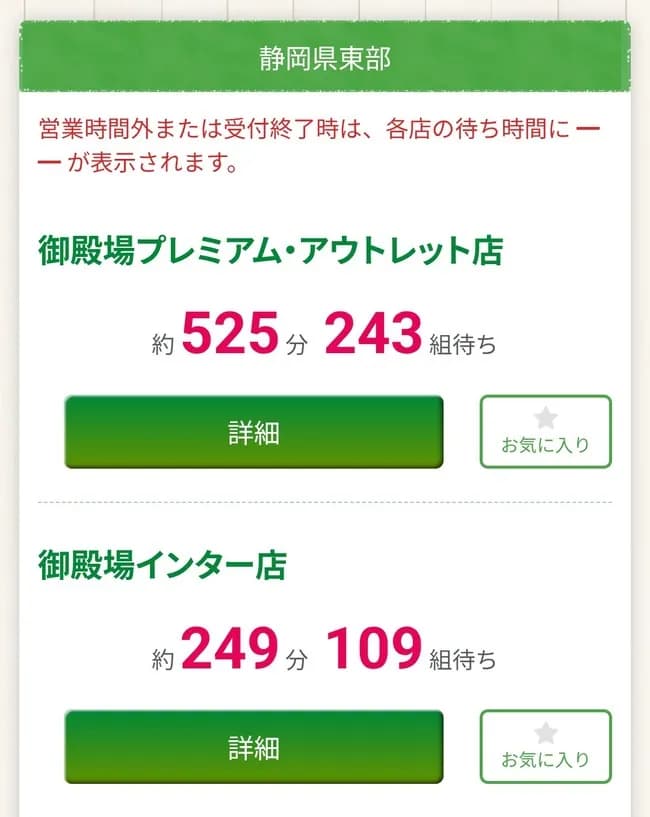Select the 静岡県東部 region header tab
Image resolution: width=650 pixels, height=817 pixels.
click(325, 57)
